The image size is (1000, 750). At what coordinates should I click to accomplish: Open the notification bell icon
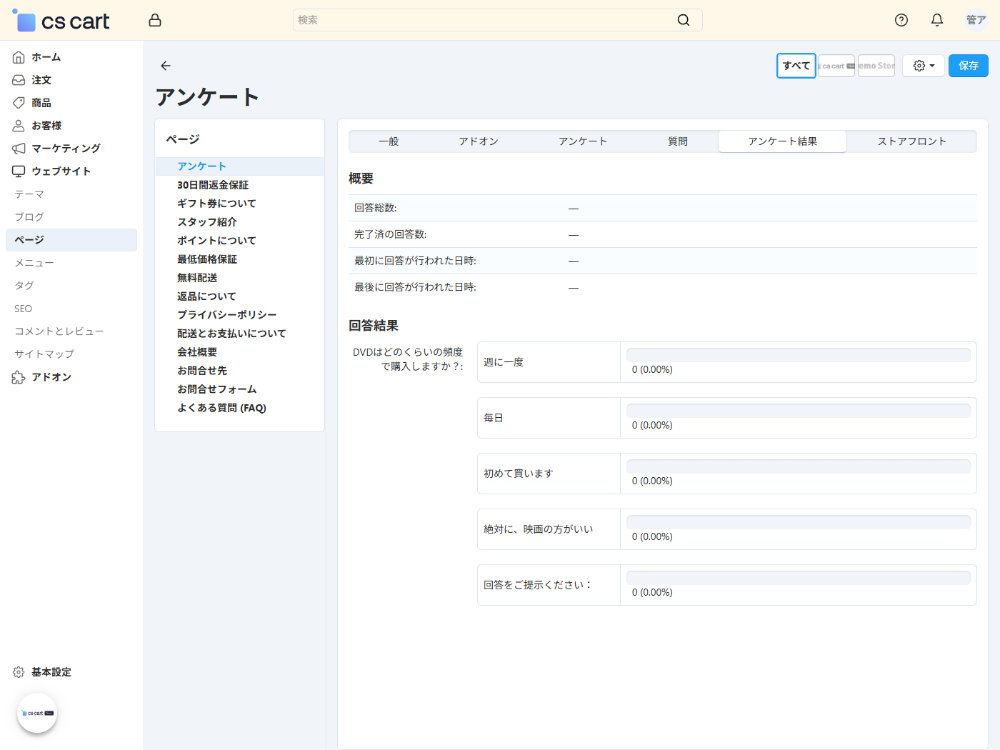[x=937, y=20]
